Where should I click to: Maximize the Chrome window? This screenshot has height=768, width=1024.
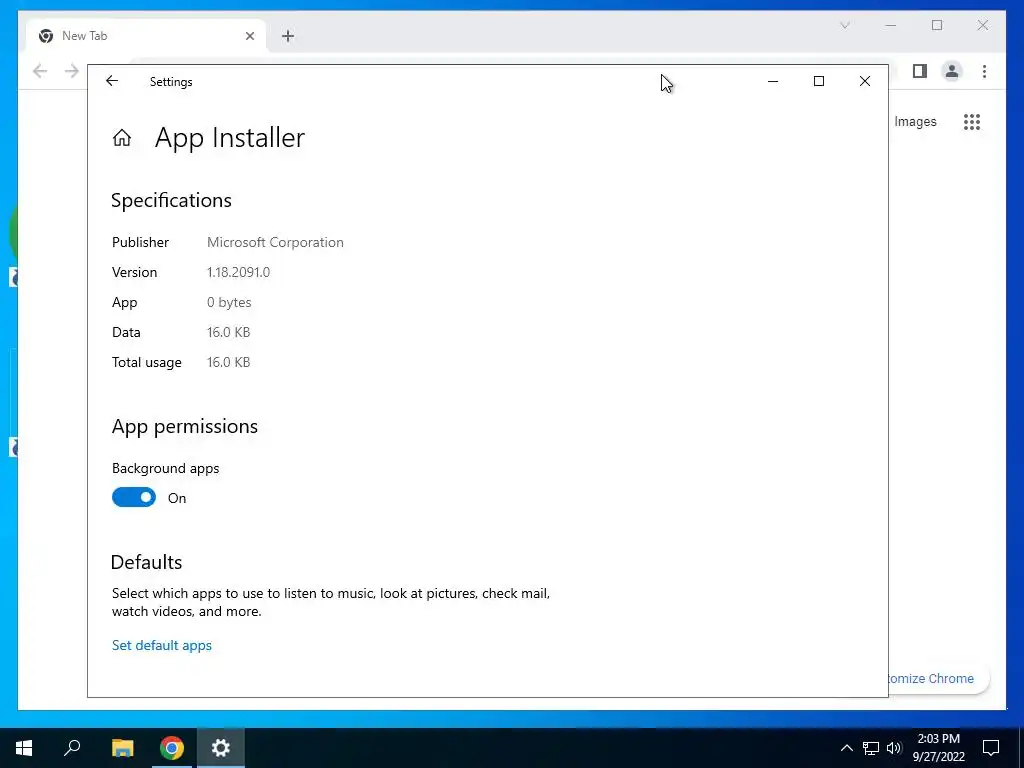(x=937, y=25)
